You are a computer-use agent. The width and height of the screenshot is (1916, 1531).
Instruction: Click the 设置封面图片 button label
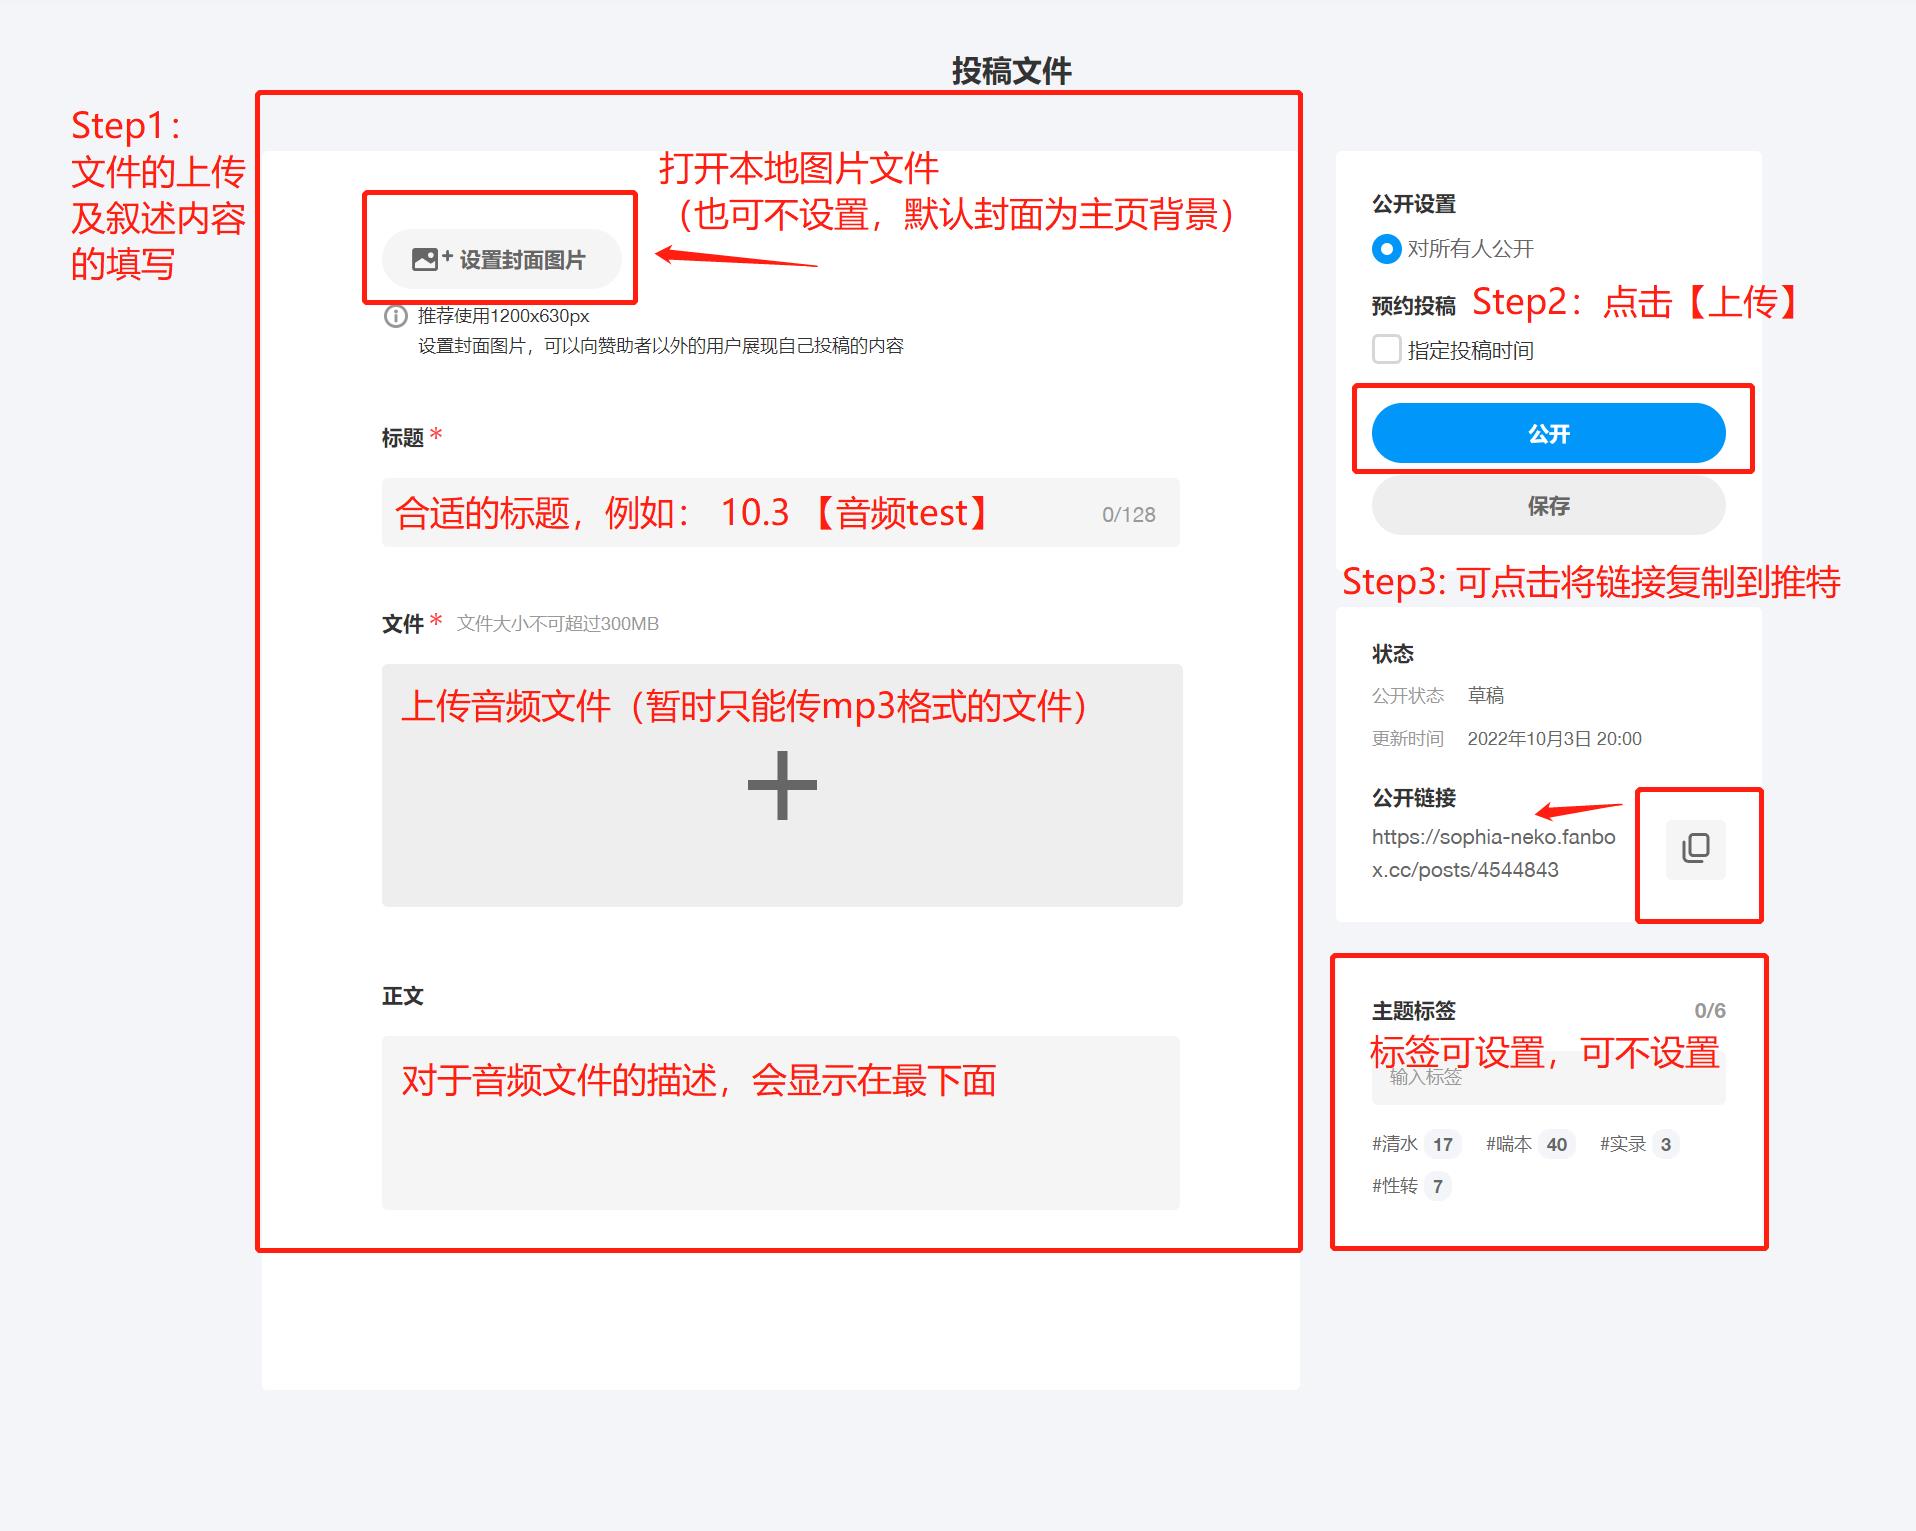[x=522, y=260]
